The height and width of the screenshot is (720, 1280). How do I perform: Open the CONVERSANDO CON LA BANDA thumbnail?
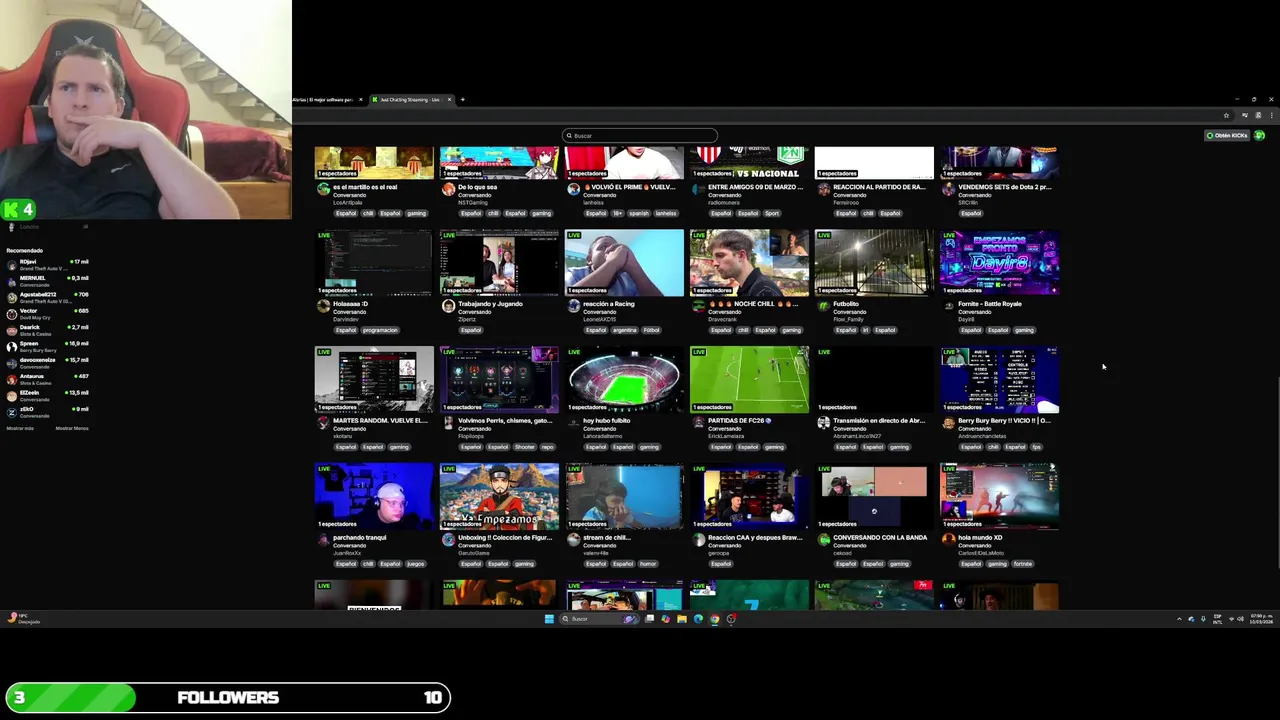(874, 497)
